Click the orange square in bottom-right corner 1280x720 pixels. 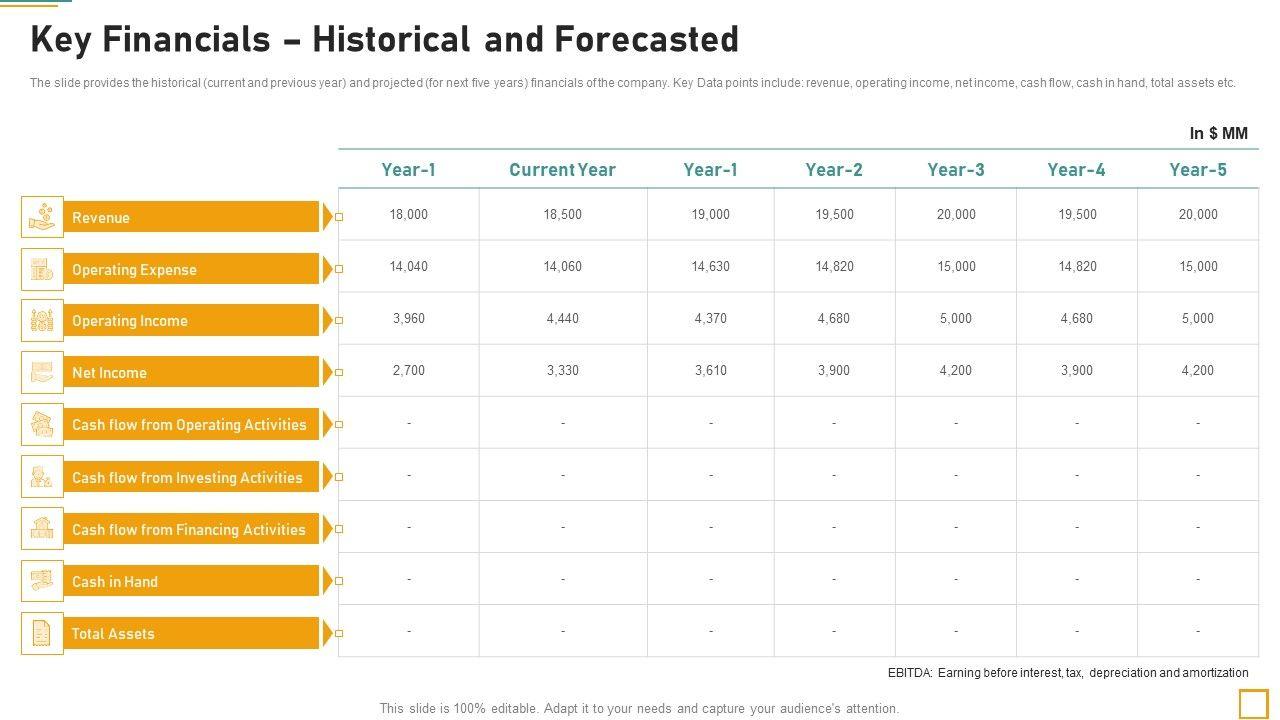pyautogui.click(x=1253, y=704)
